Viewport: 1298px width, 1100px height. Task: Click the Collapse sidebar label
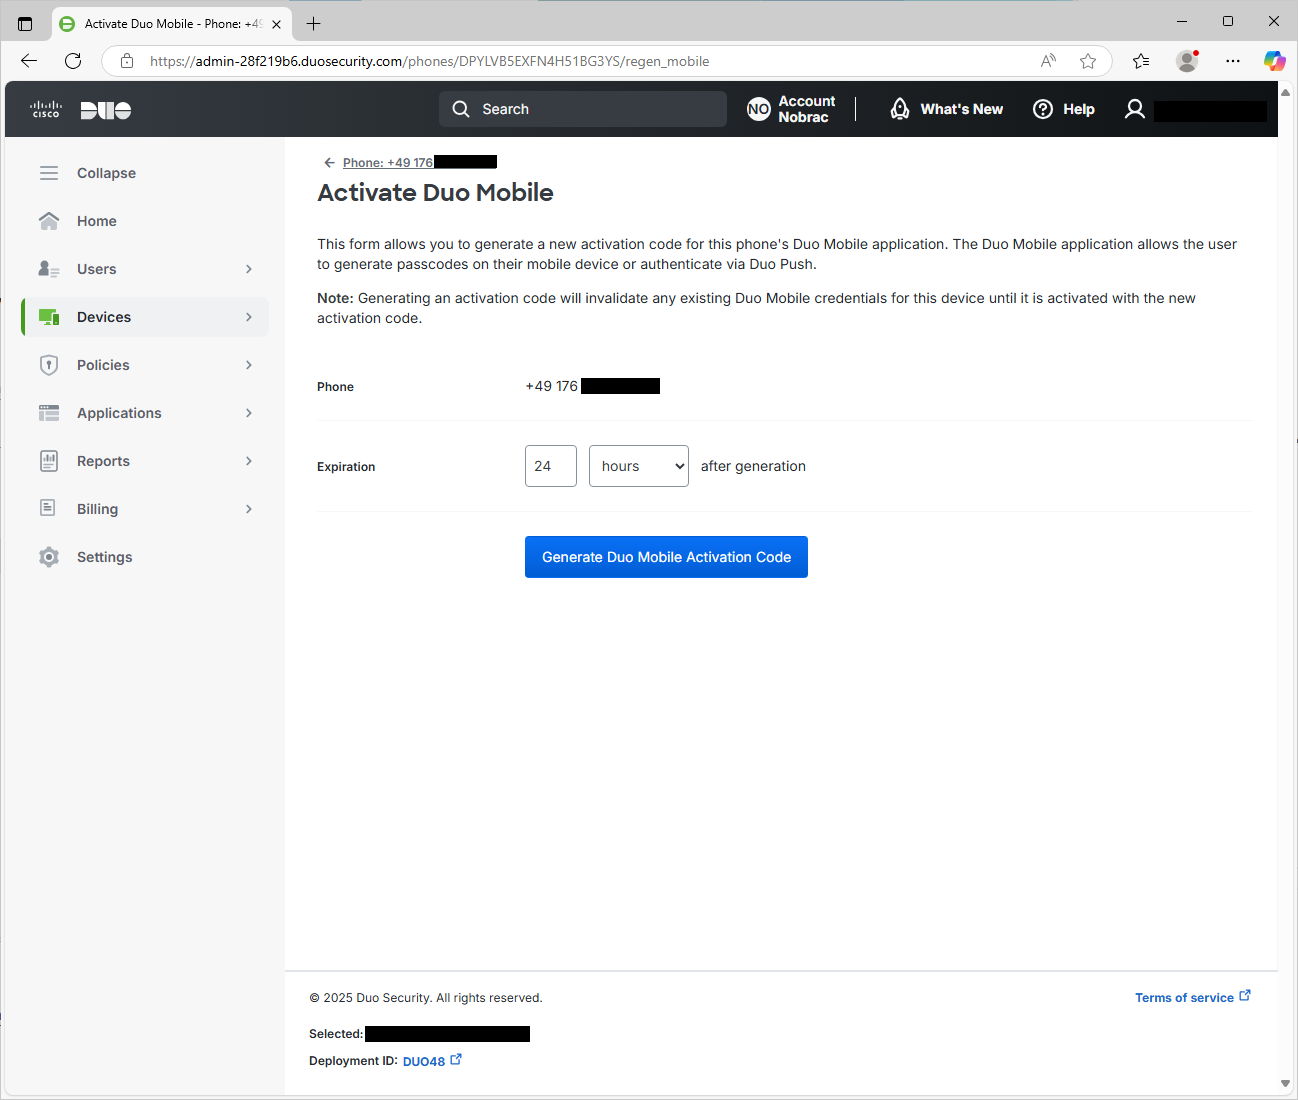click(x=106, y=173)
